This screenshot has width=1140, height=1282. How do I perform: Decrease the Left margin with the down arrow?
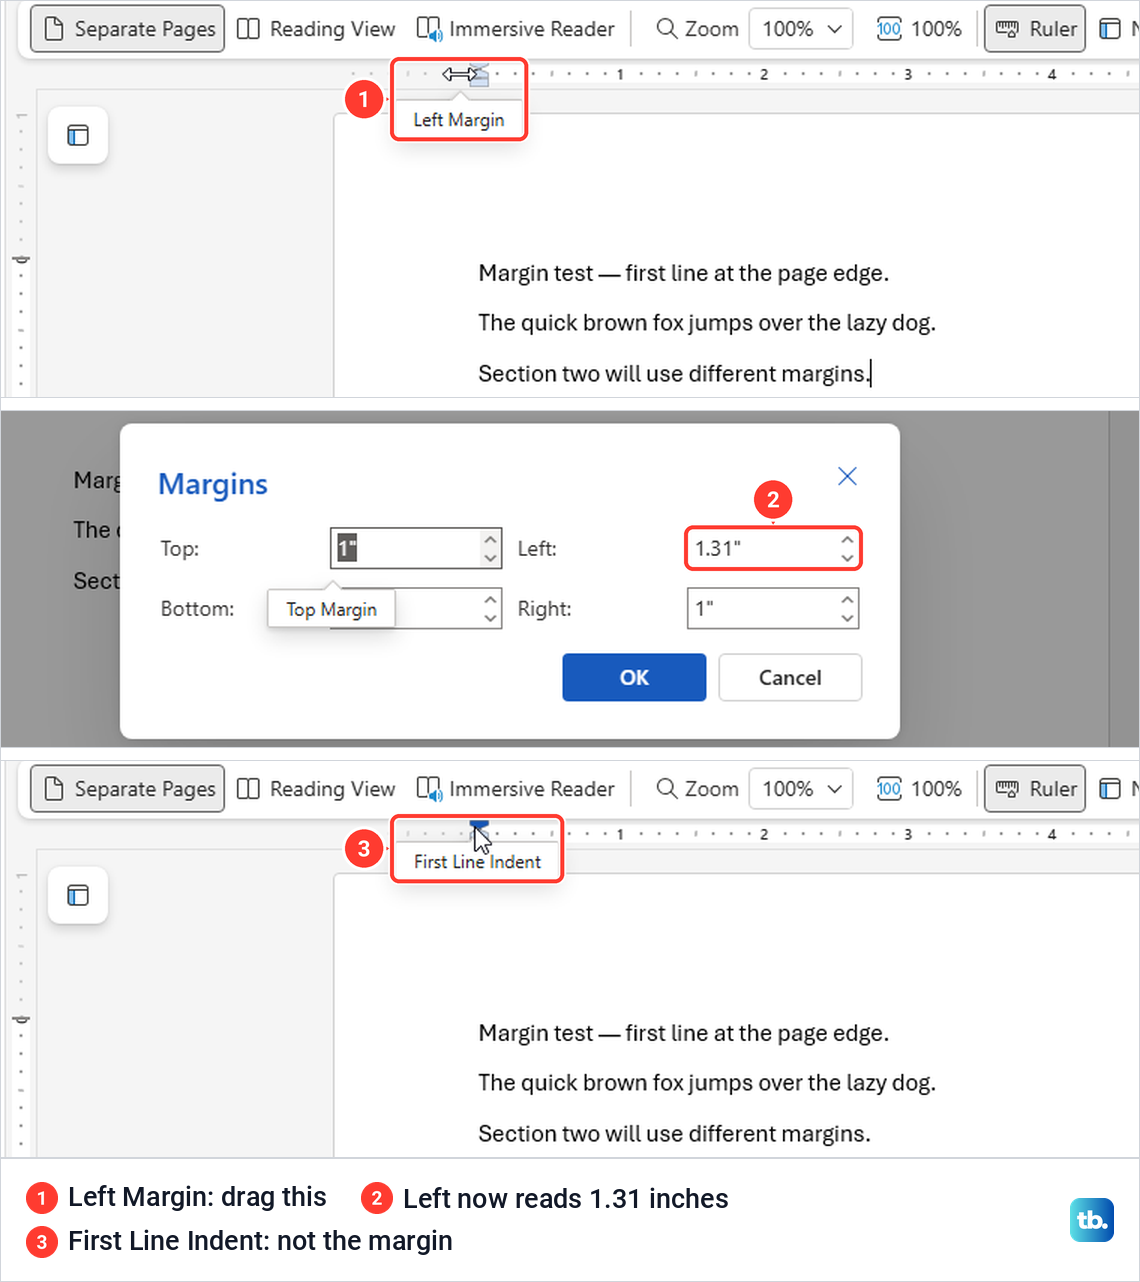(x=847, y=558)
